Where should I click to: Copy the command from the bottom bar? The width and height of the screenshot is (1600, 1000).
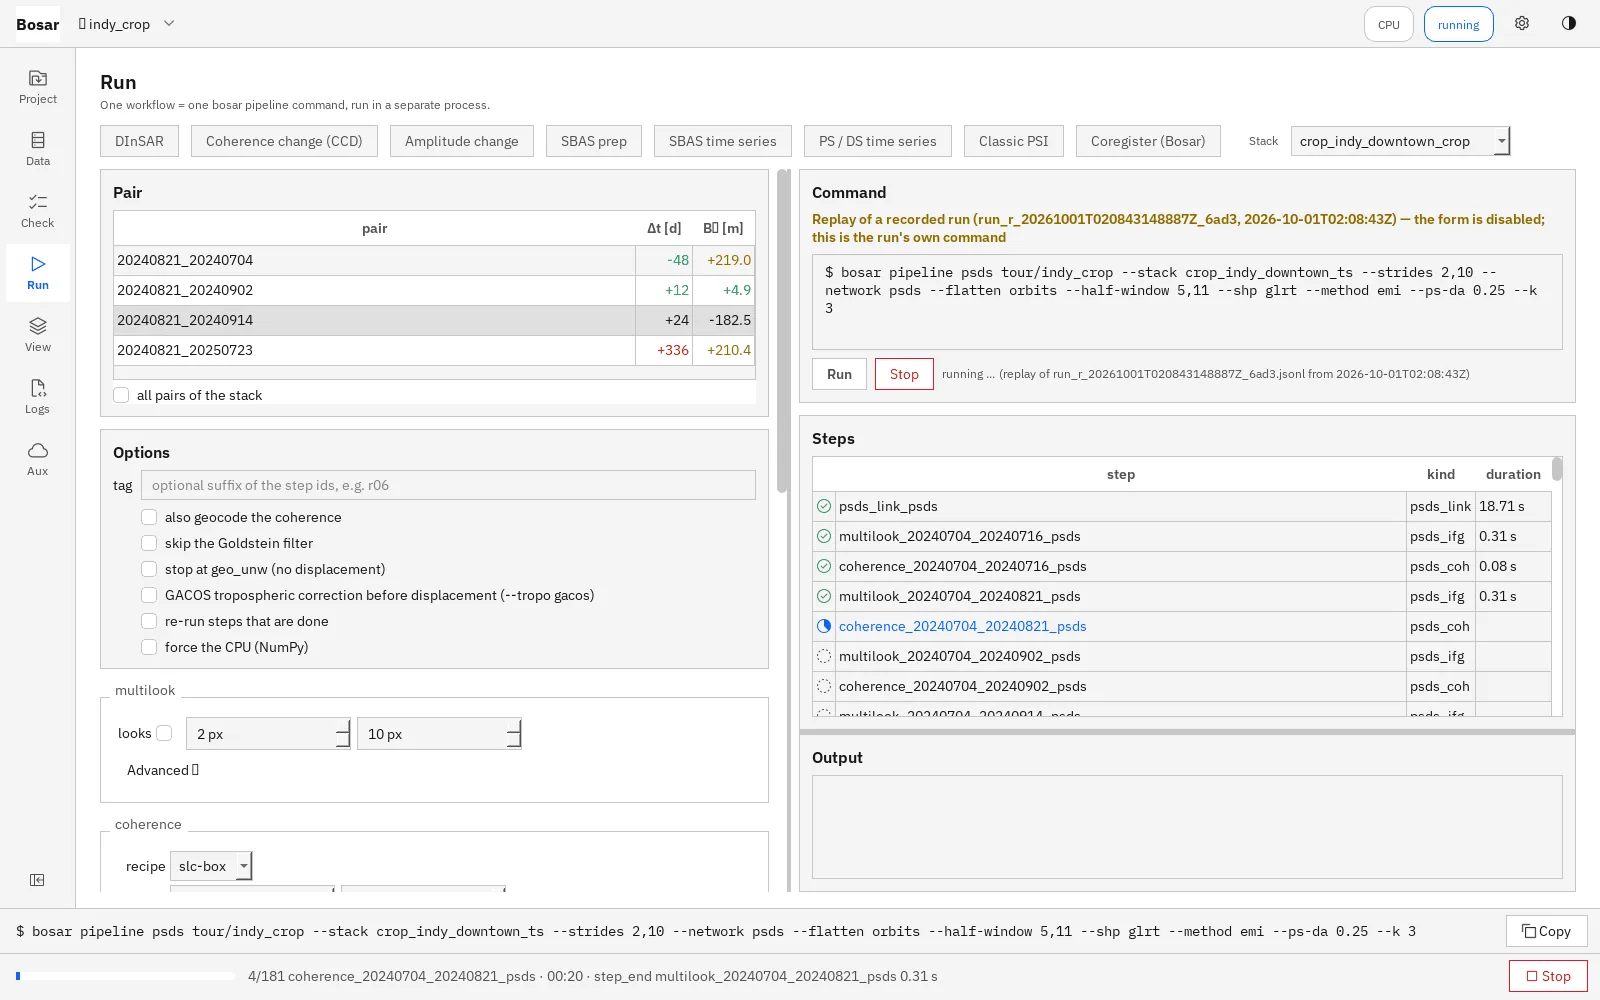tap(1546, 931)
